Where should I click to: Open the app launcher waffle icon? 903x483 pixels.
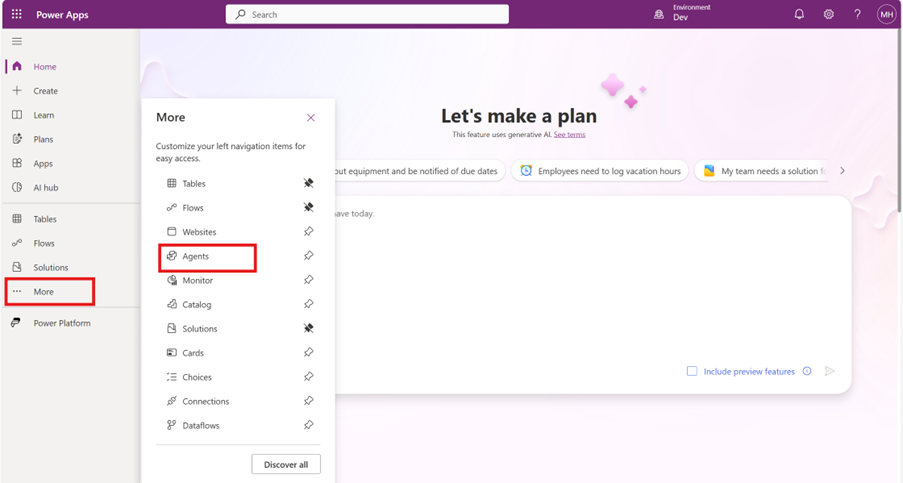(17, 14)
